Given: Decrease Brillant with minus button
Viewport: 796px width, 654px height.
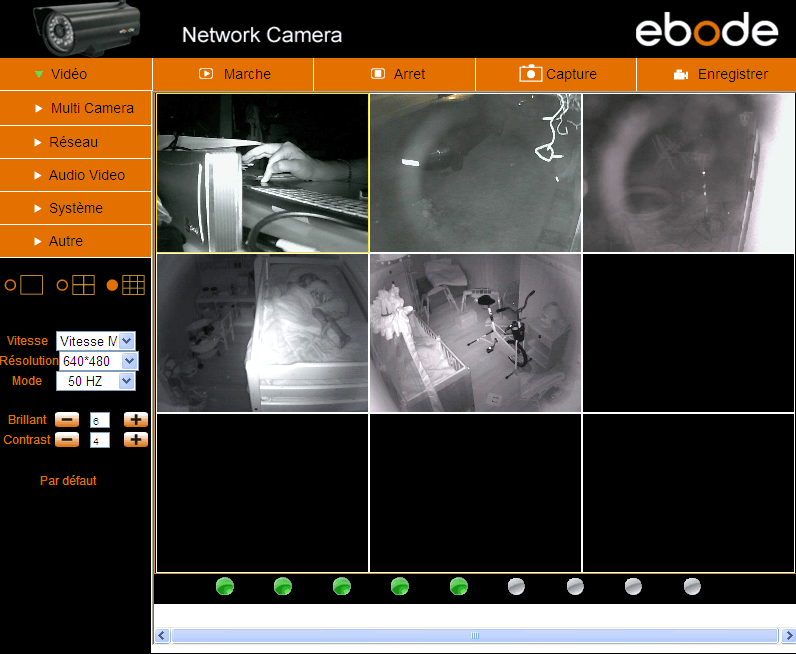Looking at the screenshot, I should [x=67, y=419].
